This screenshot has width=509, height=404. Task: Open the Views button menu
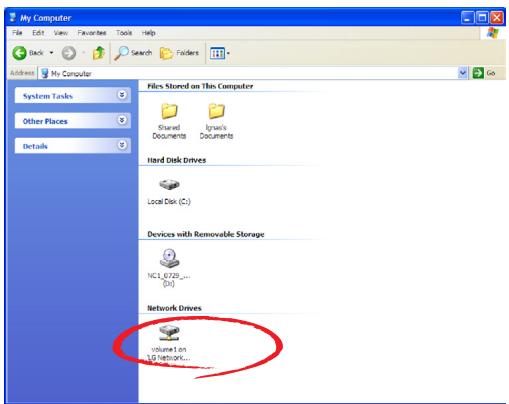point(220,53)
